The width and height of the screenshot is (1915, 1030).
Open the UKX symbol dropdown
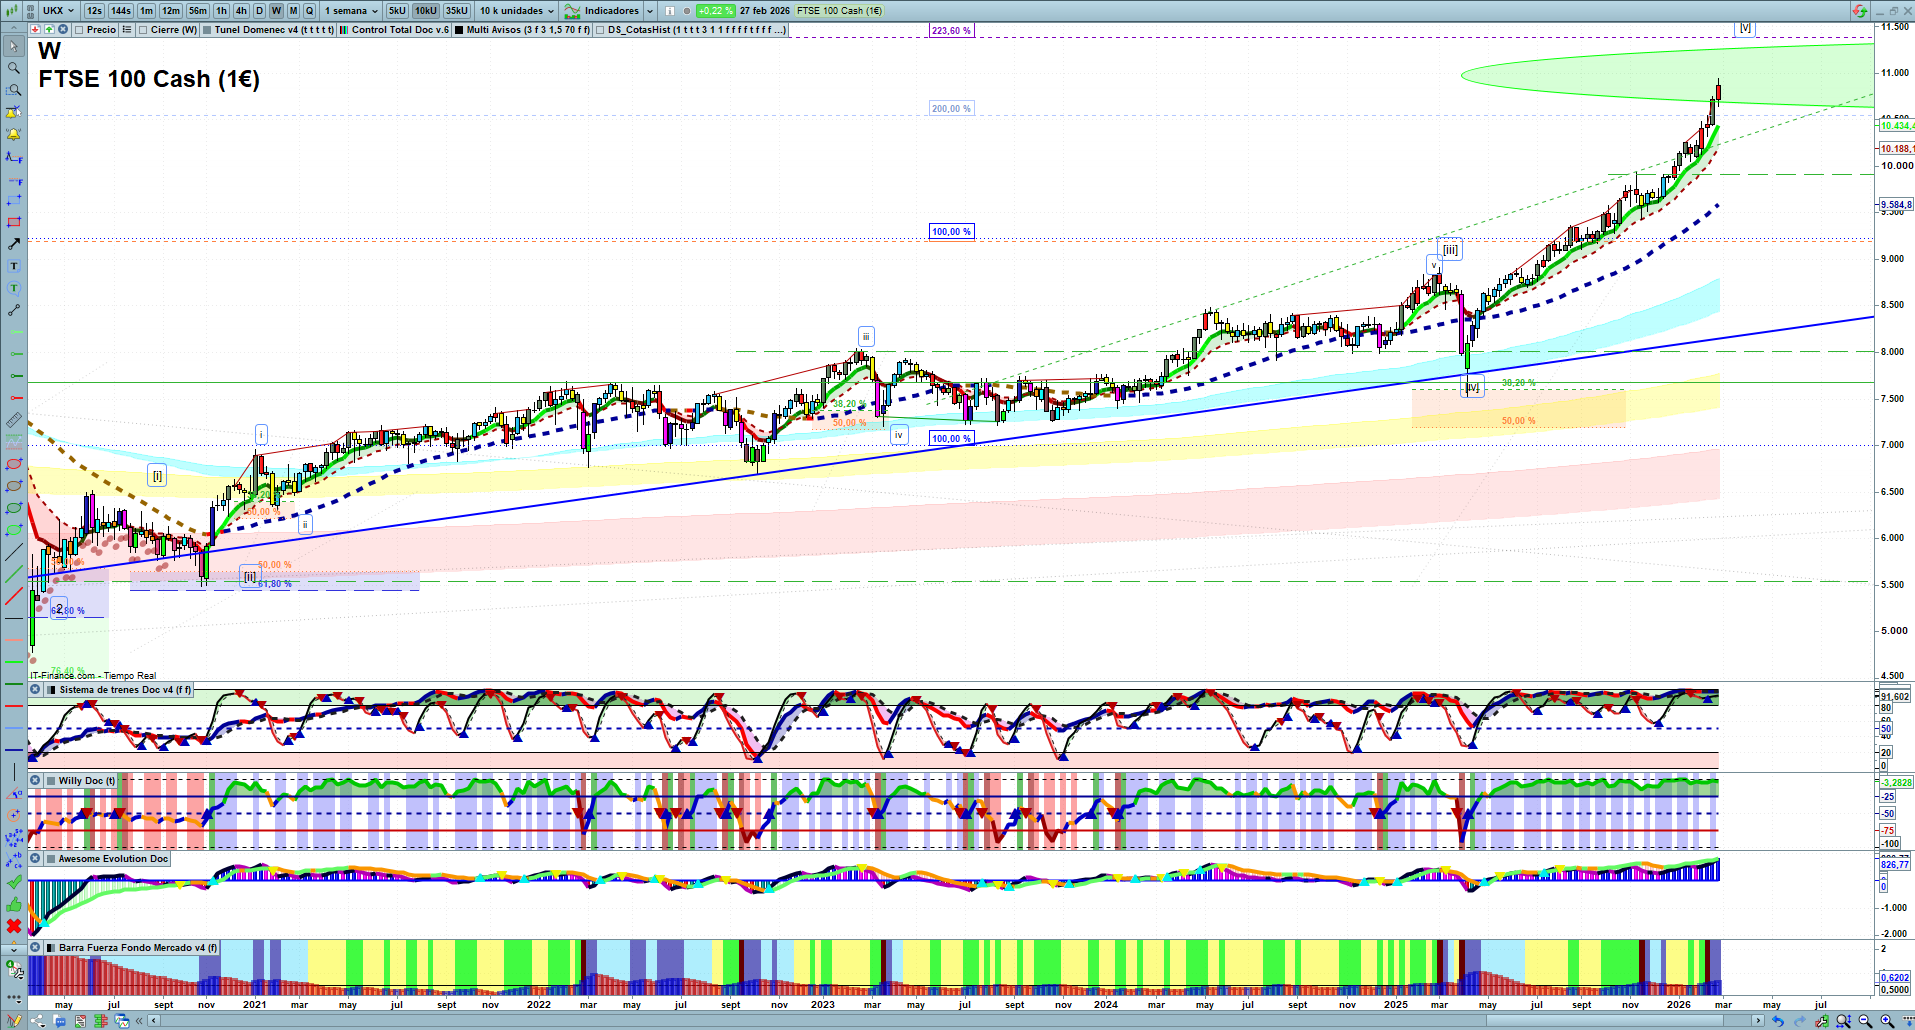pos(59,11)
